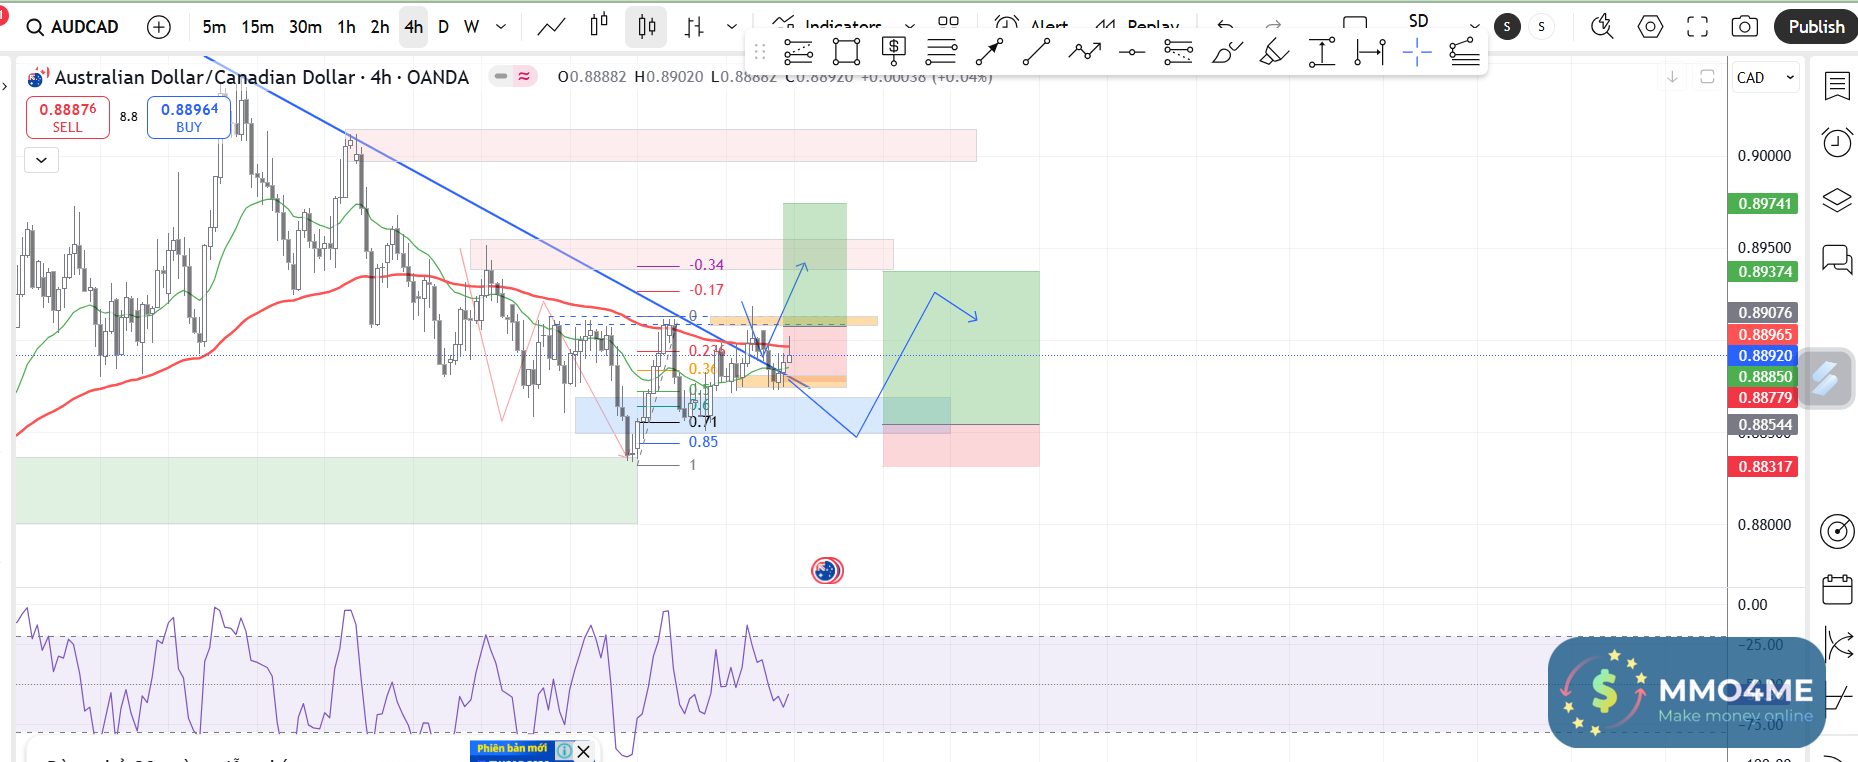Open the economic calendar icon
1858x762 pixels.
coord(1837,589)
